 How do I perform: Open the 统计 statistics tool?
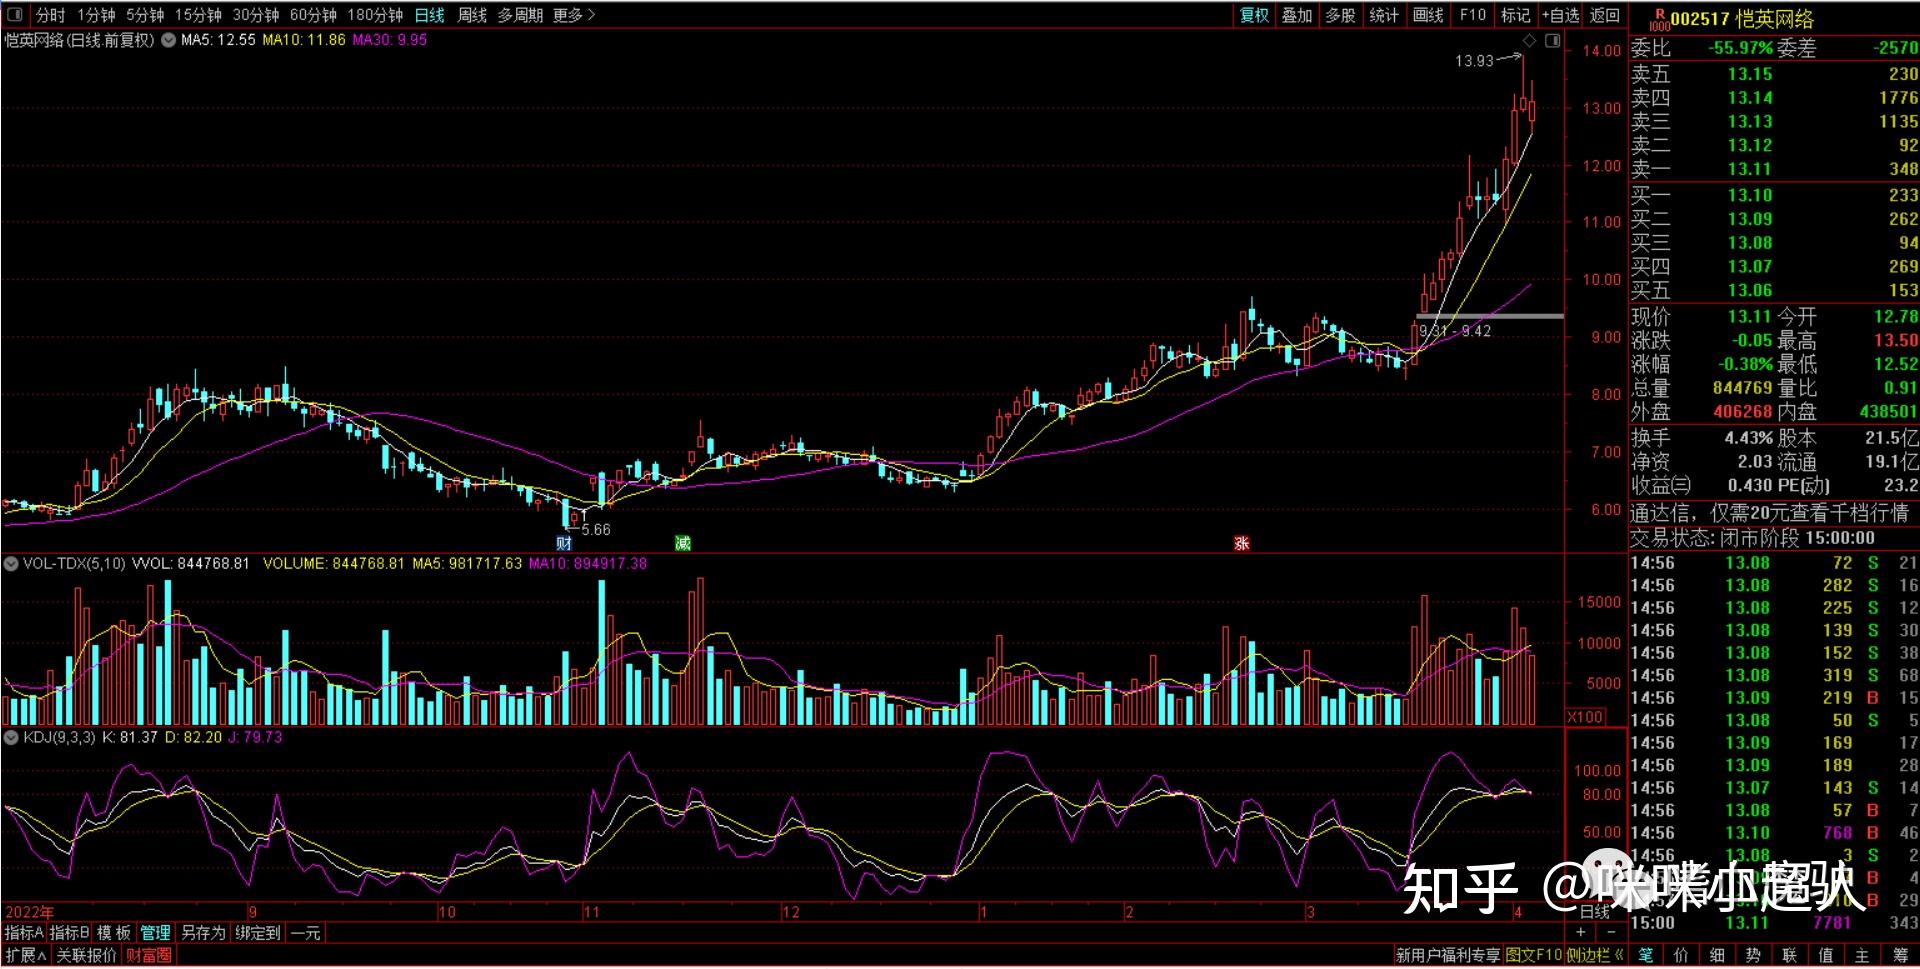pyautogui.click(x=1384, y=15)
